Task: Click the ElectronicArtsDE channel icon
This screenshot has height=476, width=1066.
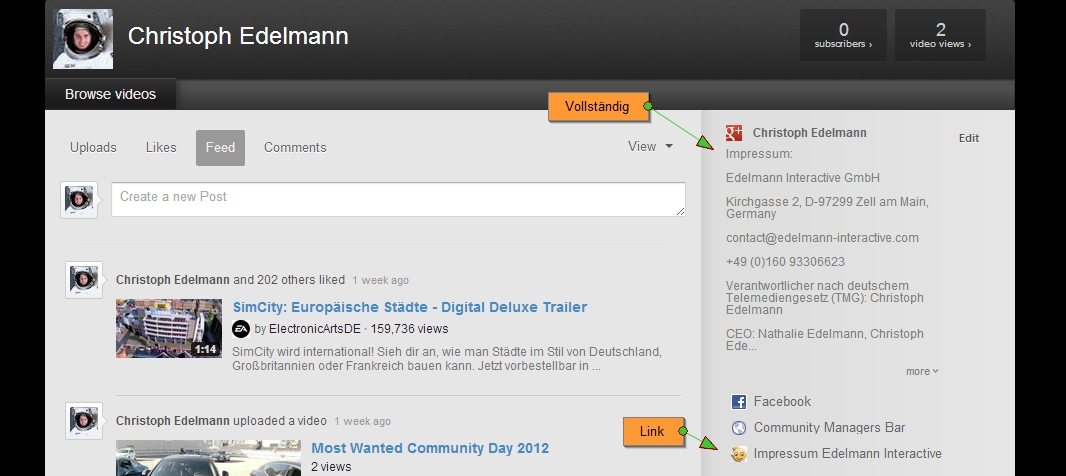Action: tap(241, 329)
